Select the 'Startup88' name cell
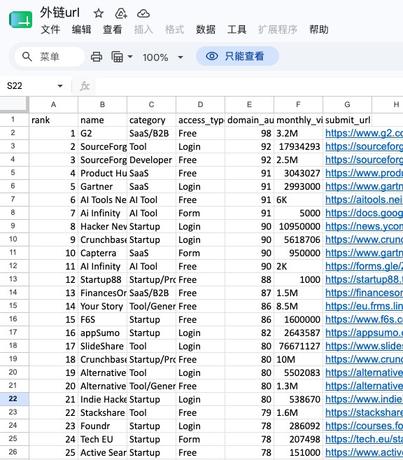This screenshot has height=460, width=403. click(x=102, y=280)
